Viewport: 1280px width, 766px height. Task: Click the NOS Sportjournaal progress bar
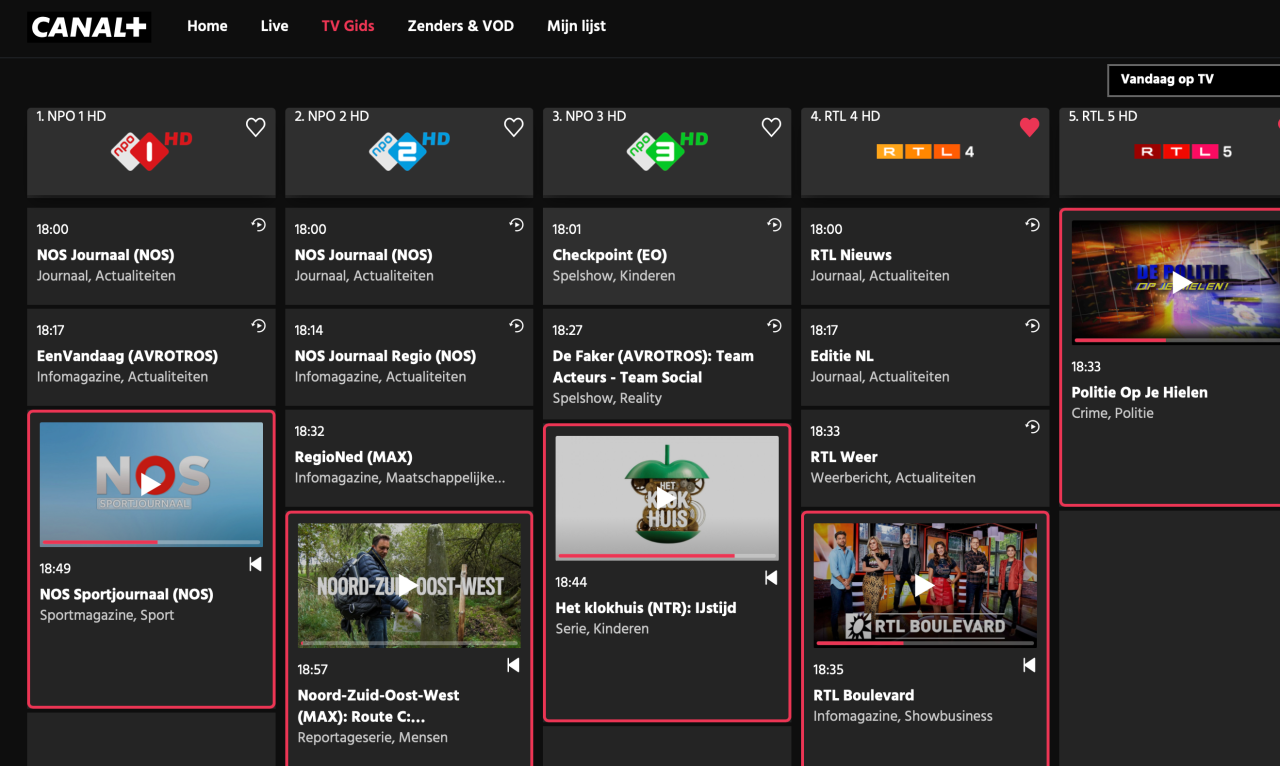click(151, 542)
